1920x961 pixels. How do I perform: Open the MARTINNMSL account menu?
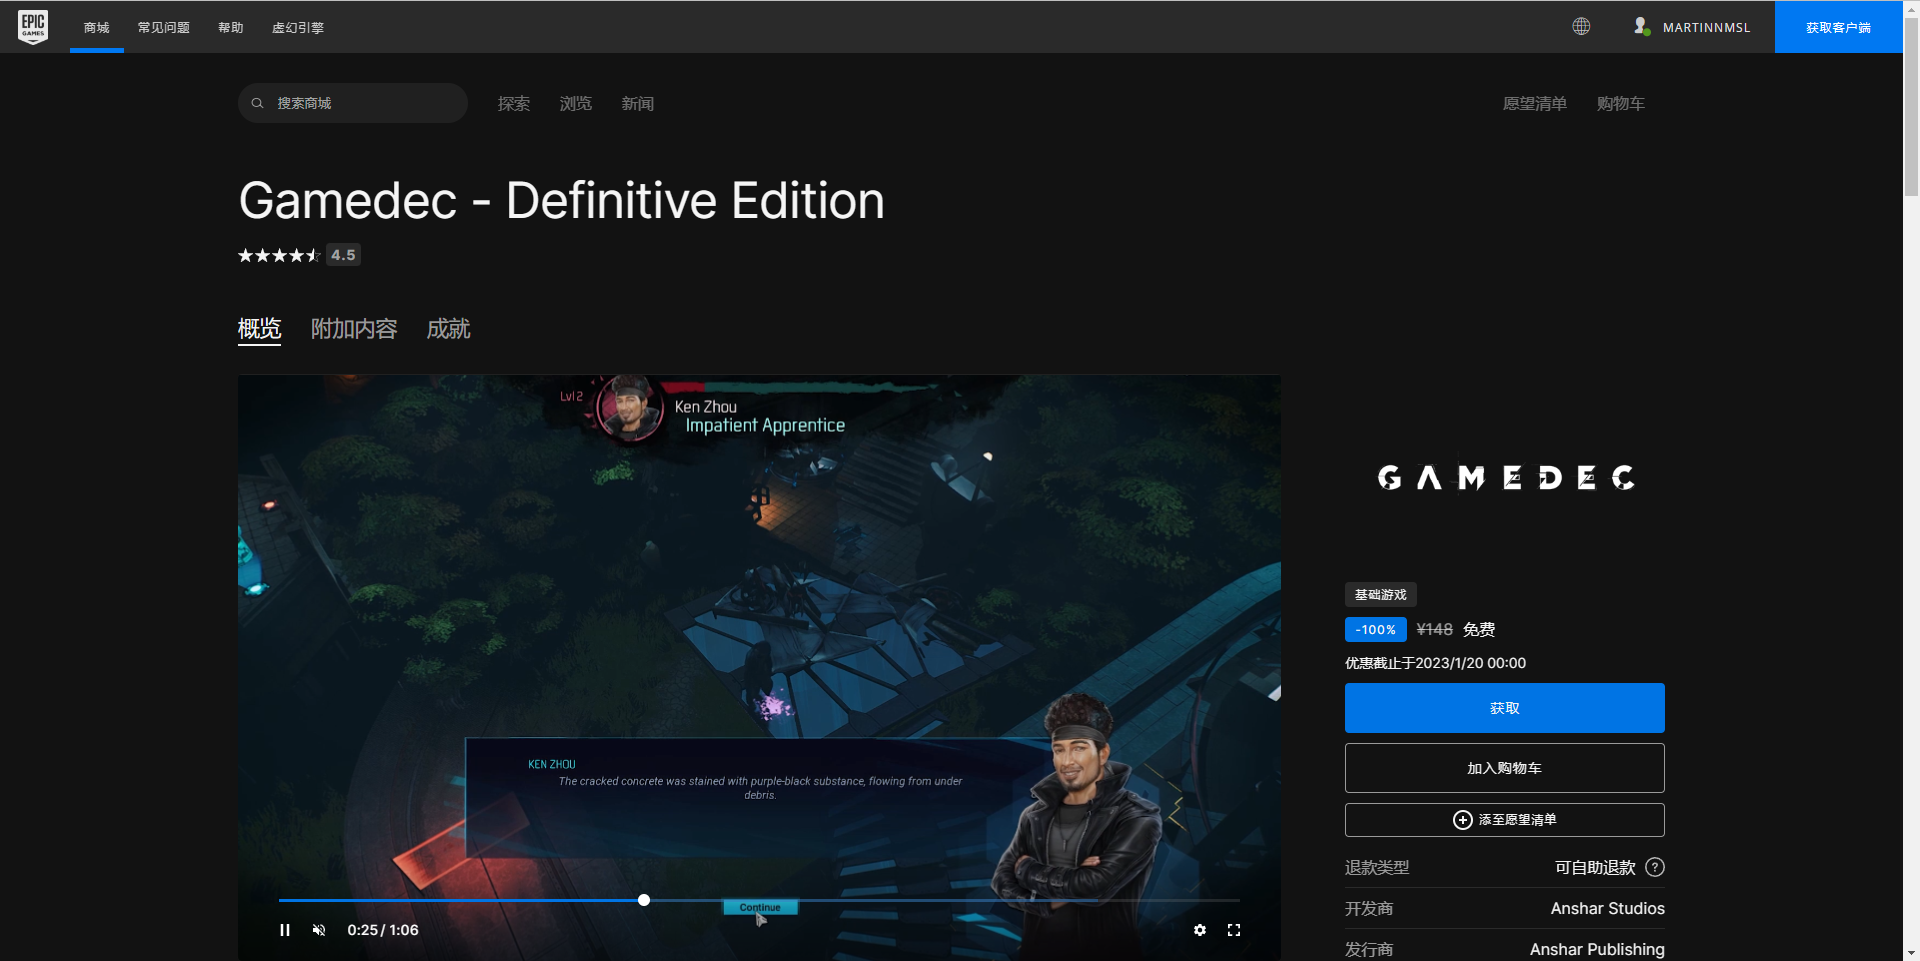pos(1691,27)
